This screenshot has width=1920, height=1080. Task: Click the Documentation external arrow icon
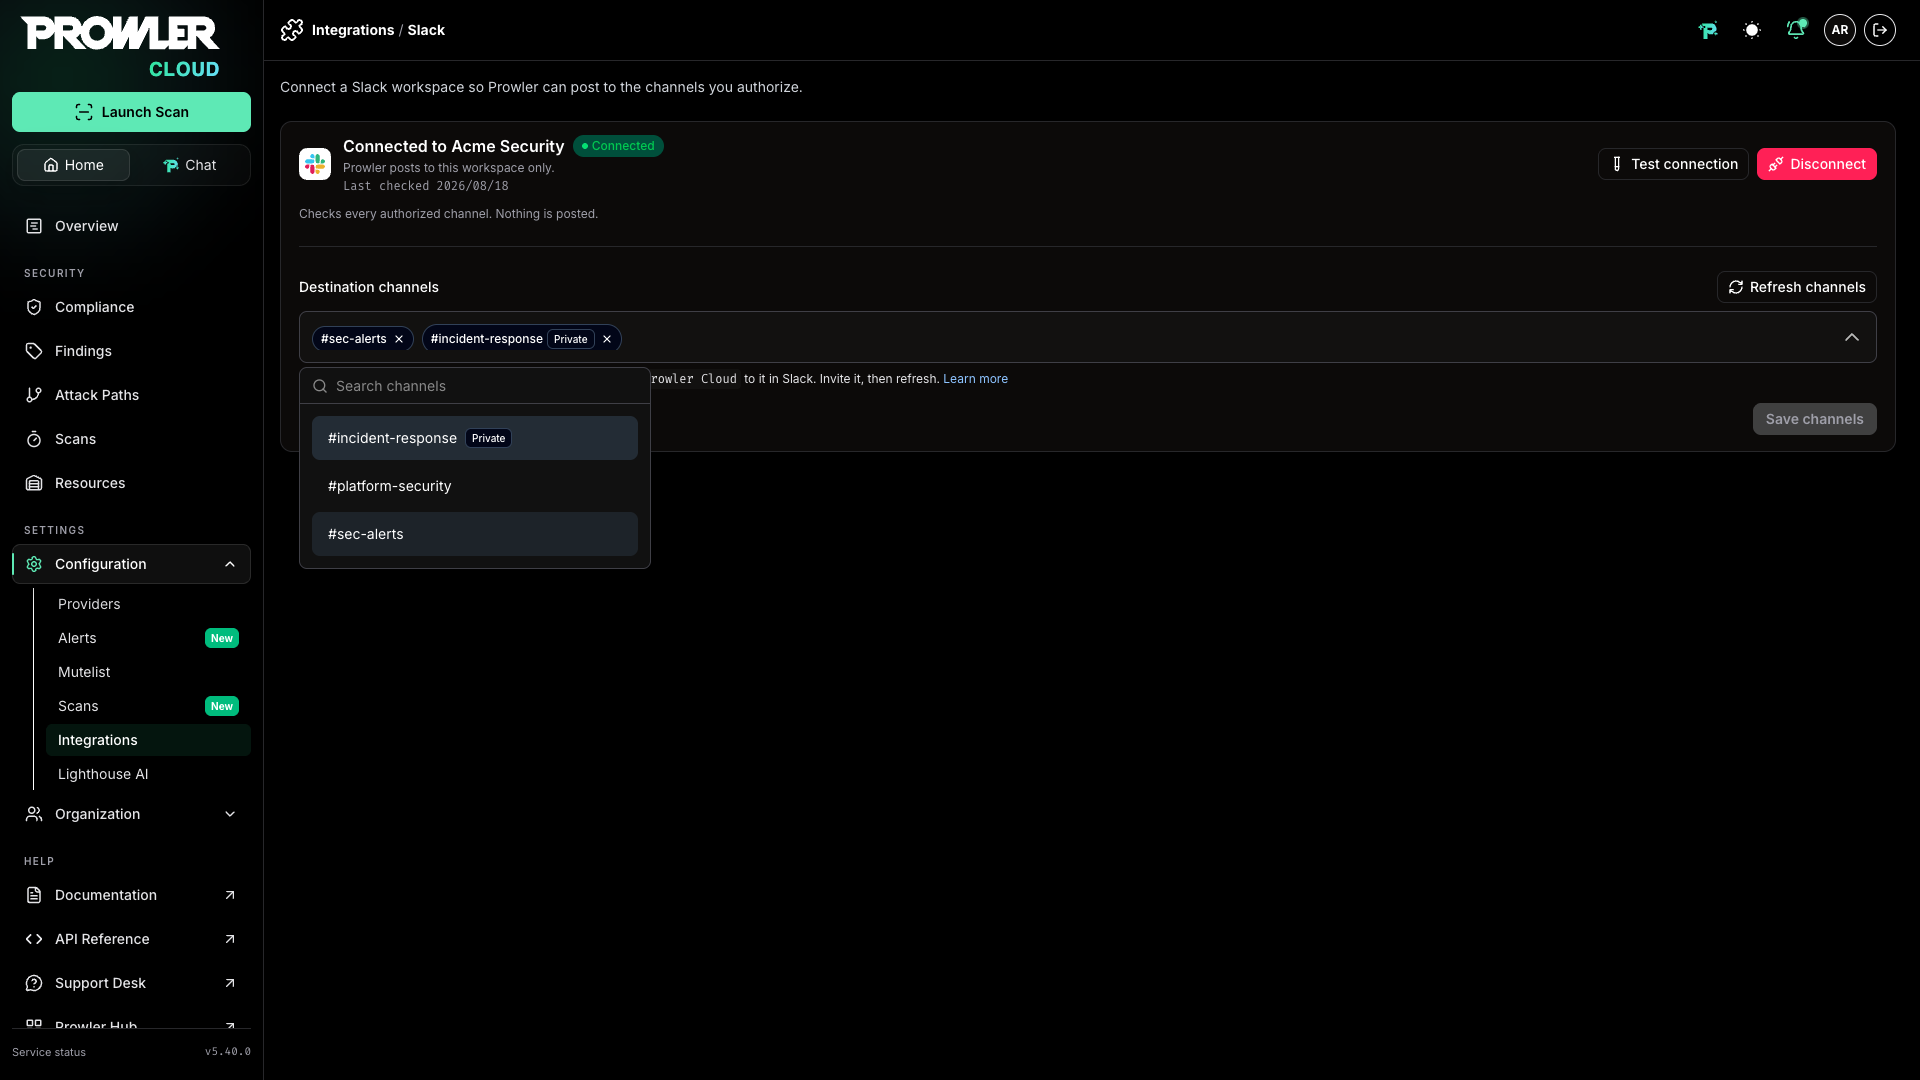point(230,895)
